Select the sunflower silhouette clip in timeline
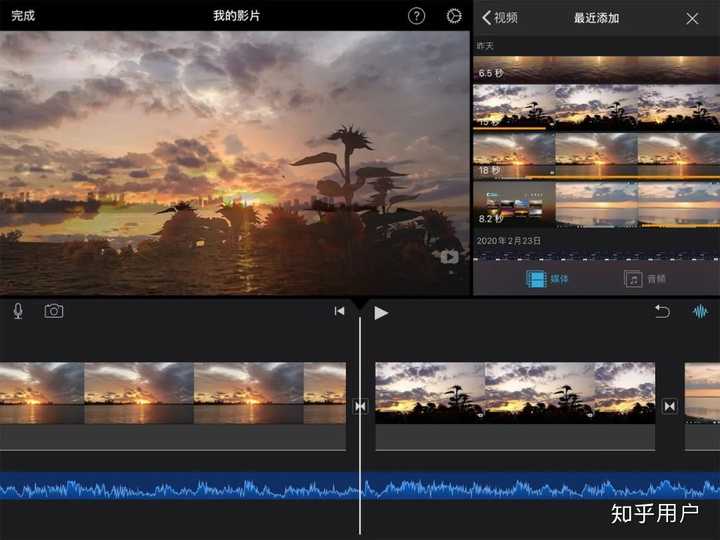 [x=515, y=406]
